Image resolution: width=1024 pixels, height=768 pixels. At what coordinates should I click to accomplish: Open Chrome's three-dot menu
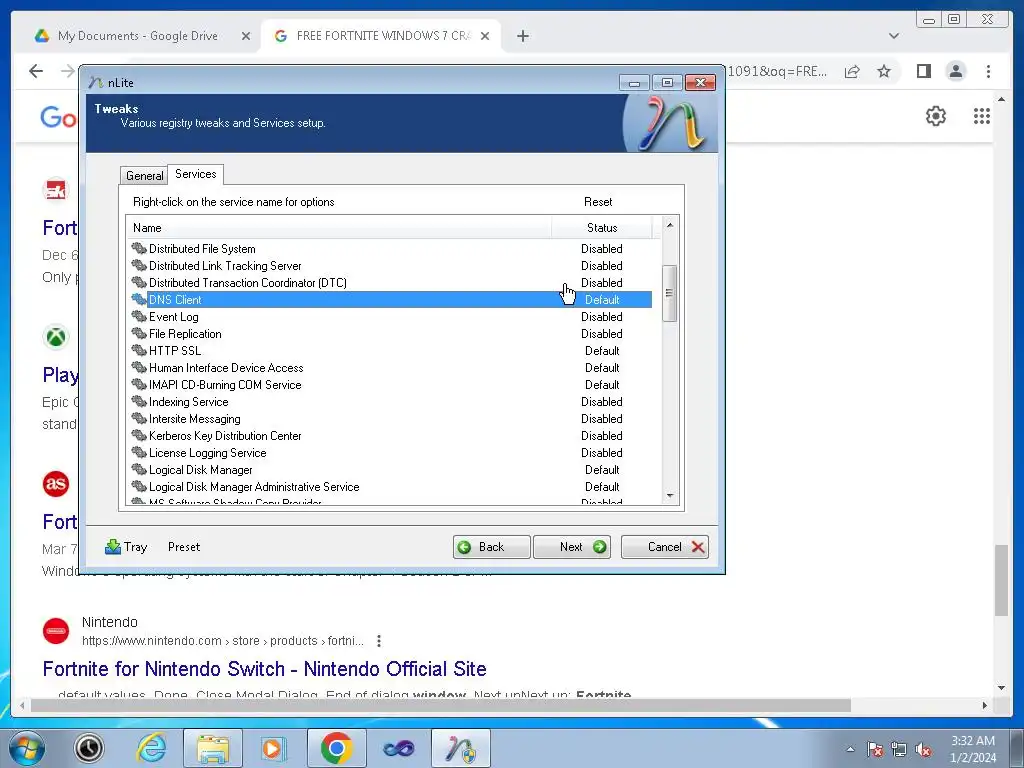click(x=988, y=71)
